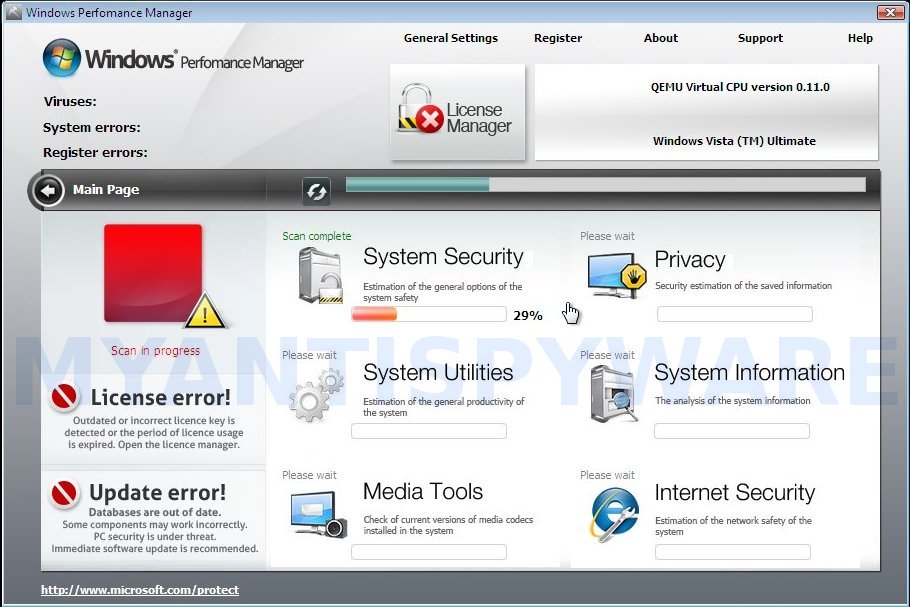Viewport: 910px width, 607px height.
Task: Close the Windows Perfomance Manager window
Action: [x=890, y=12]
